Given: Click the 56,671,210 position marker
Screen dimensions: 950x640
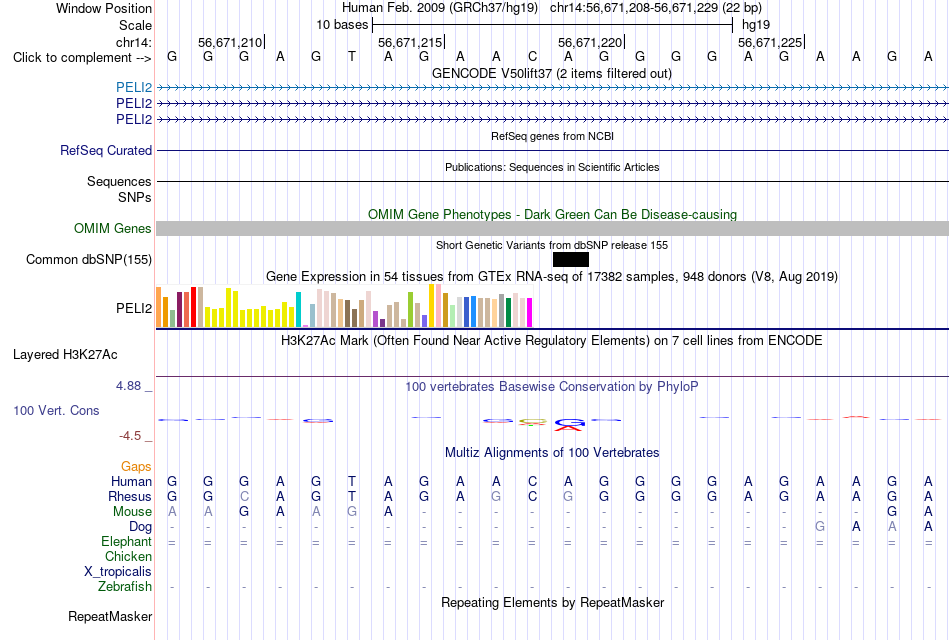Looking at the screenshot, I should click(x=230, y=42).
